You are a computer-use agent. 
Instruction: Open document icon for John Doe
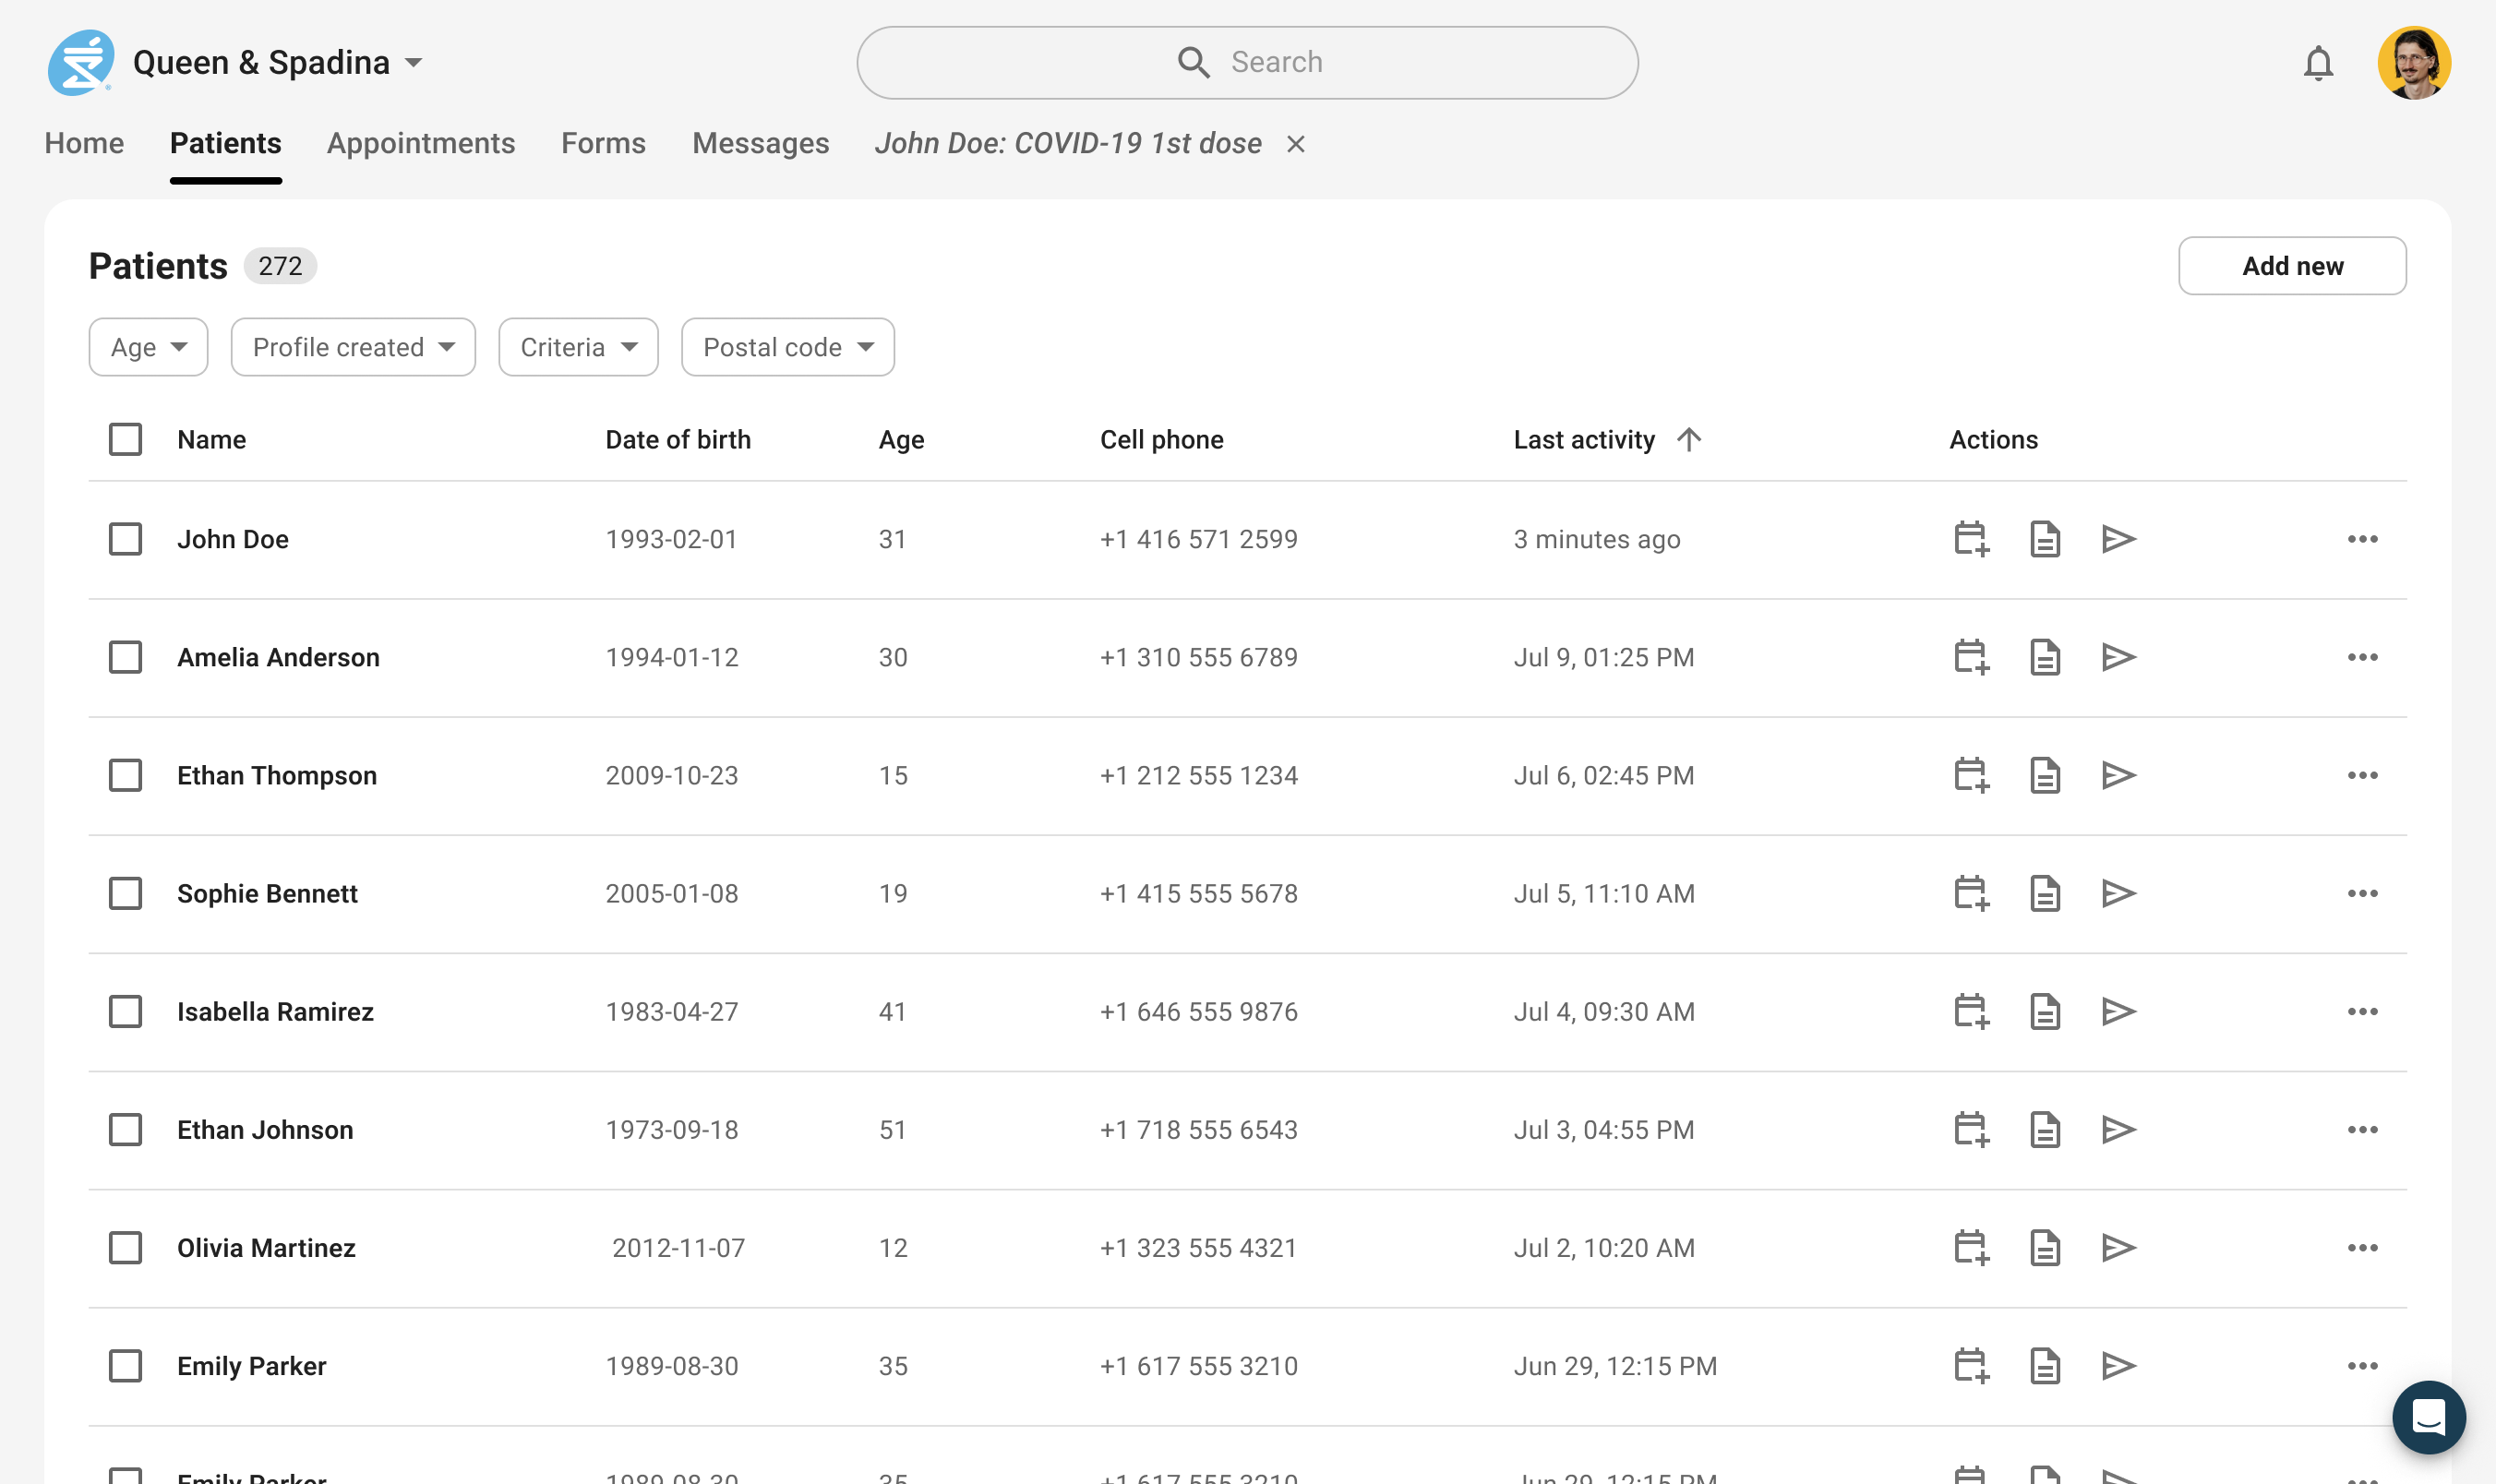[2045, 539]
